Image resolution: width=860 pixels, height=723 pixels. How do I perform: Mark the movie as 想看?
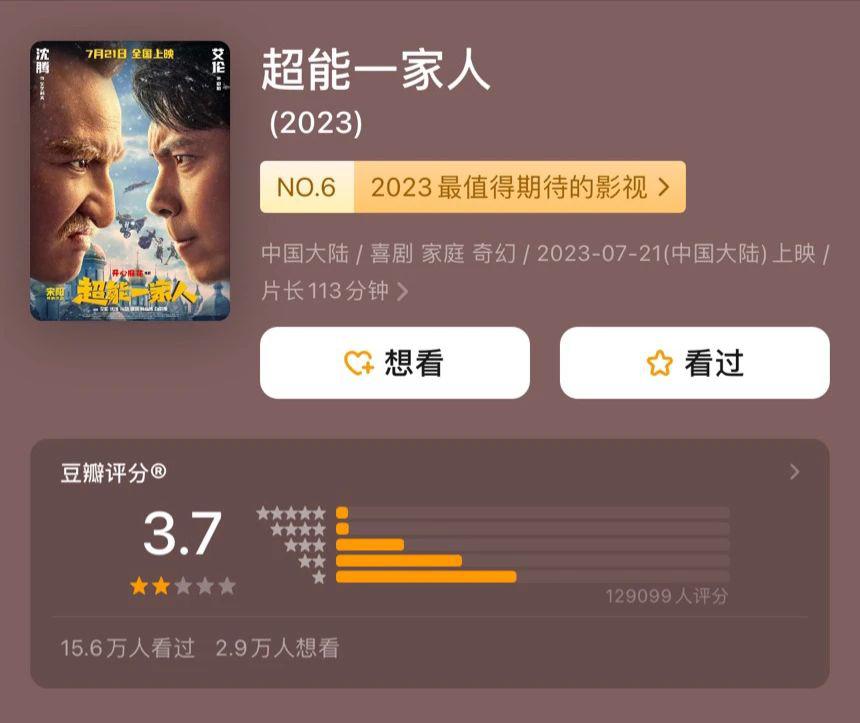pos(395,363)
